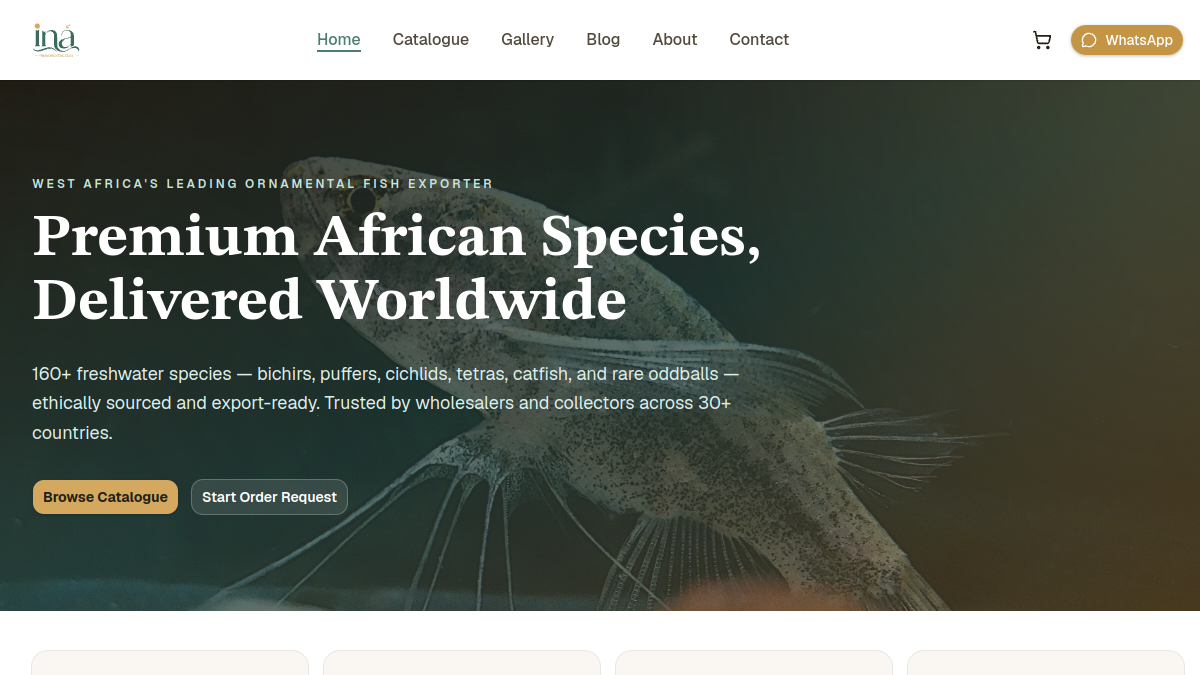Screen dimensions: 1200x675
Task: Open the About nav link
Action: click(675, 40)
